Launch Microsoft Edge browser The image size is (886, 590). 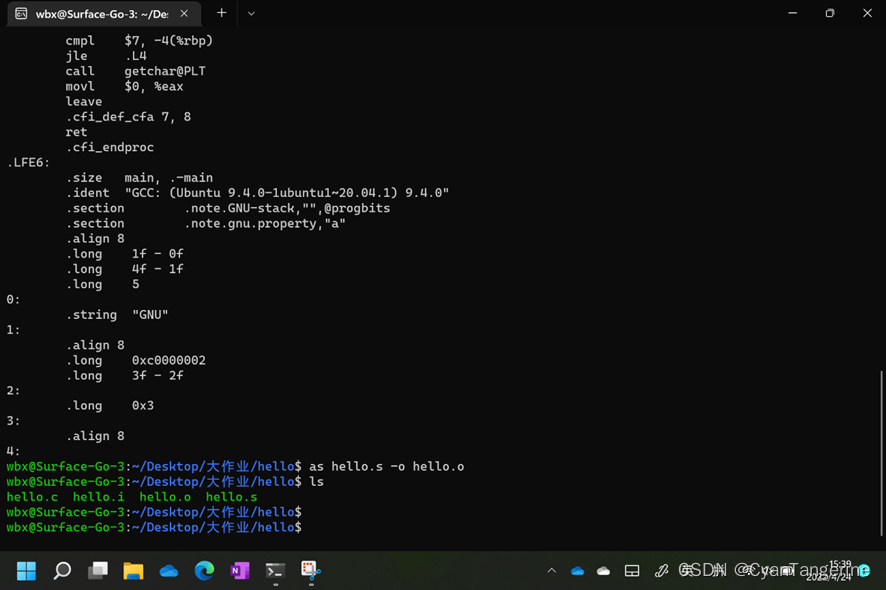tap(205, 571)
